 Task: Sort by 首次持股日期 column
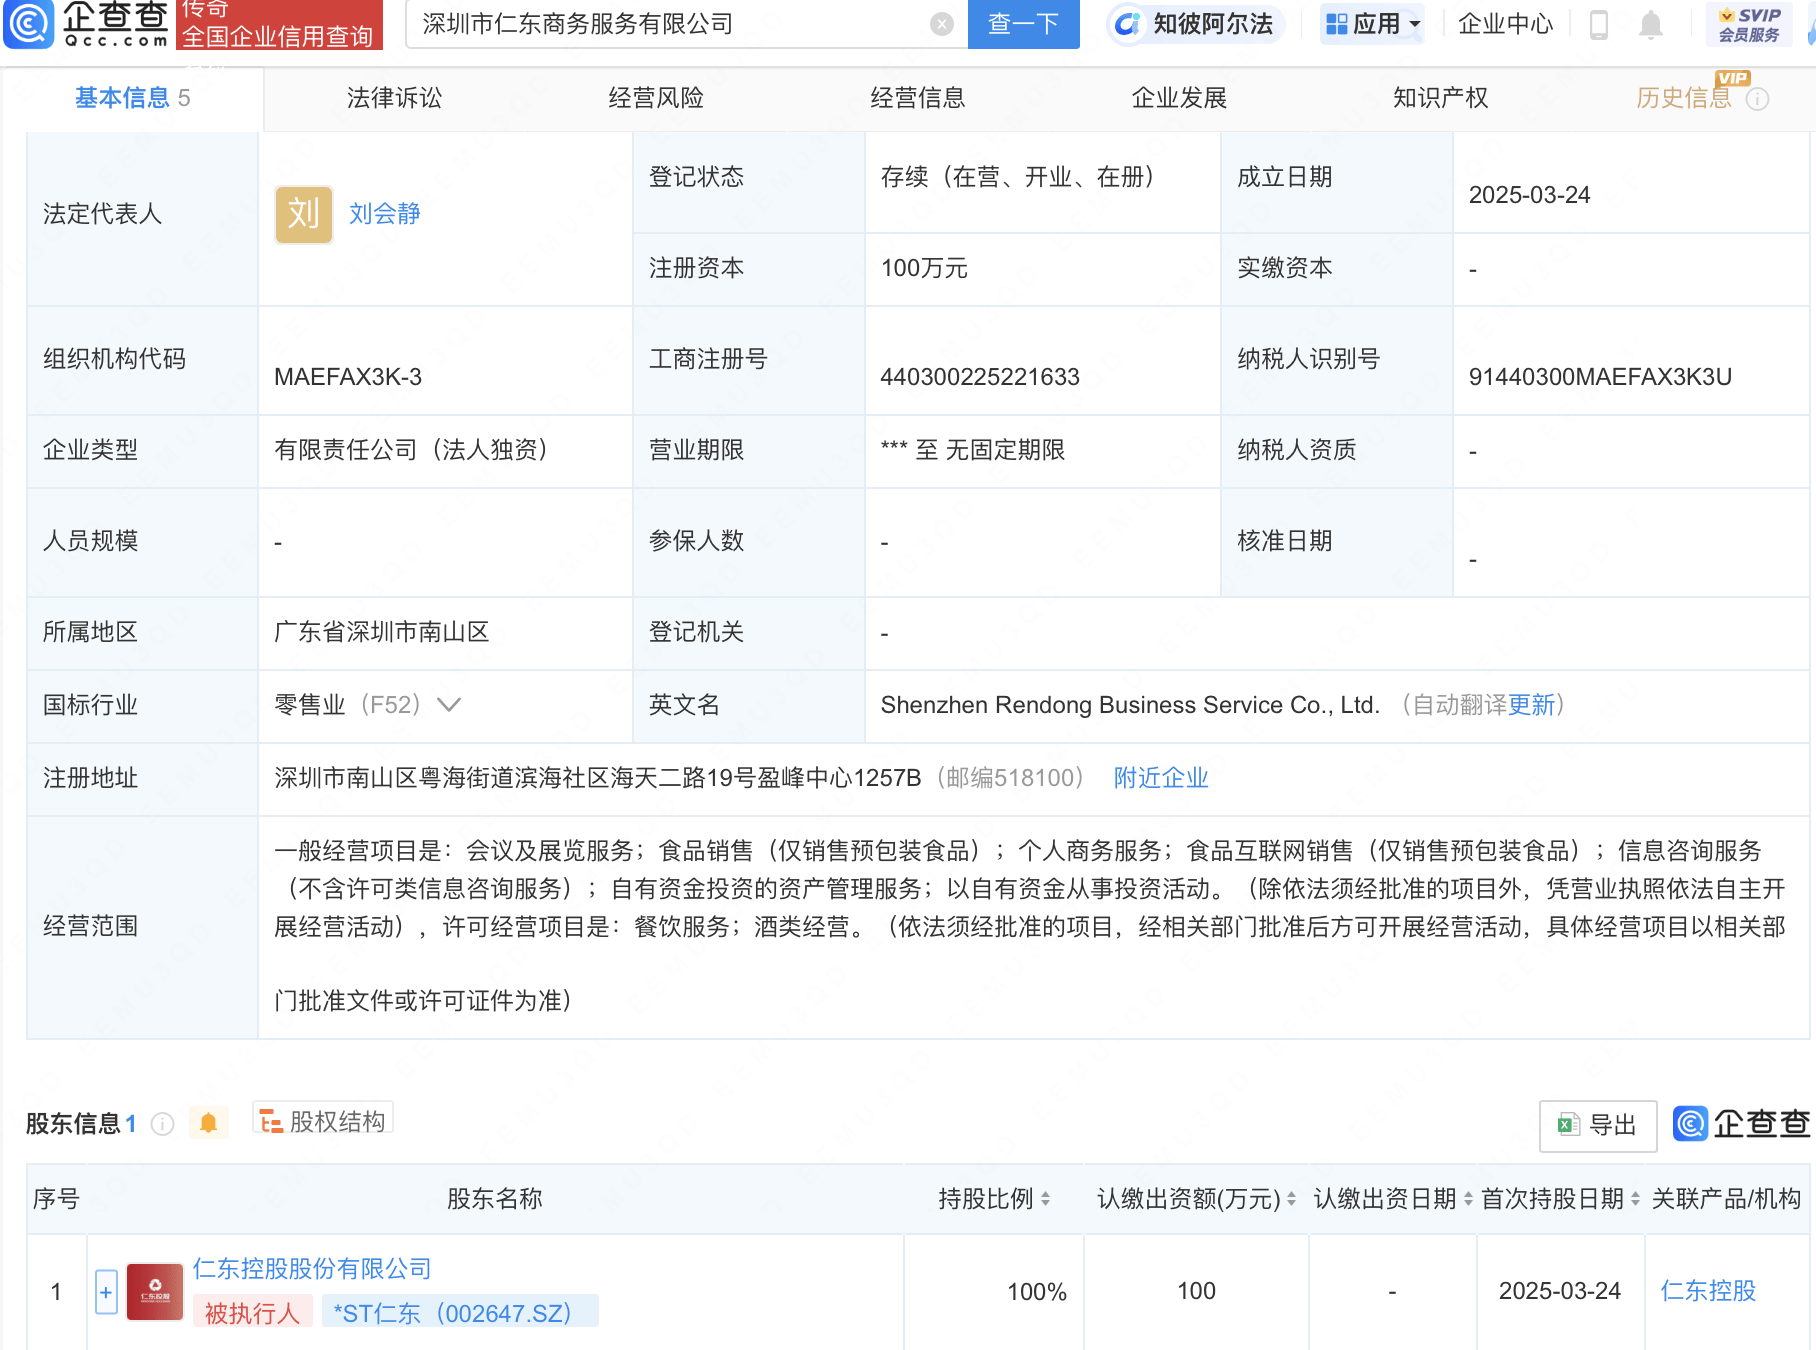(1635, 1199)
